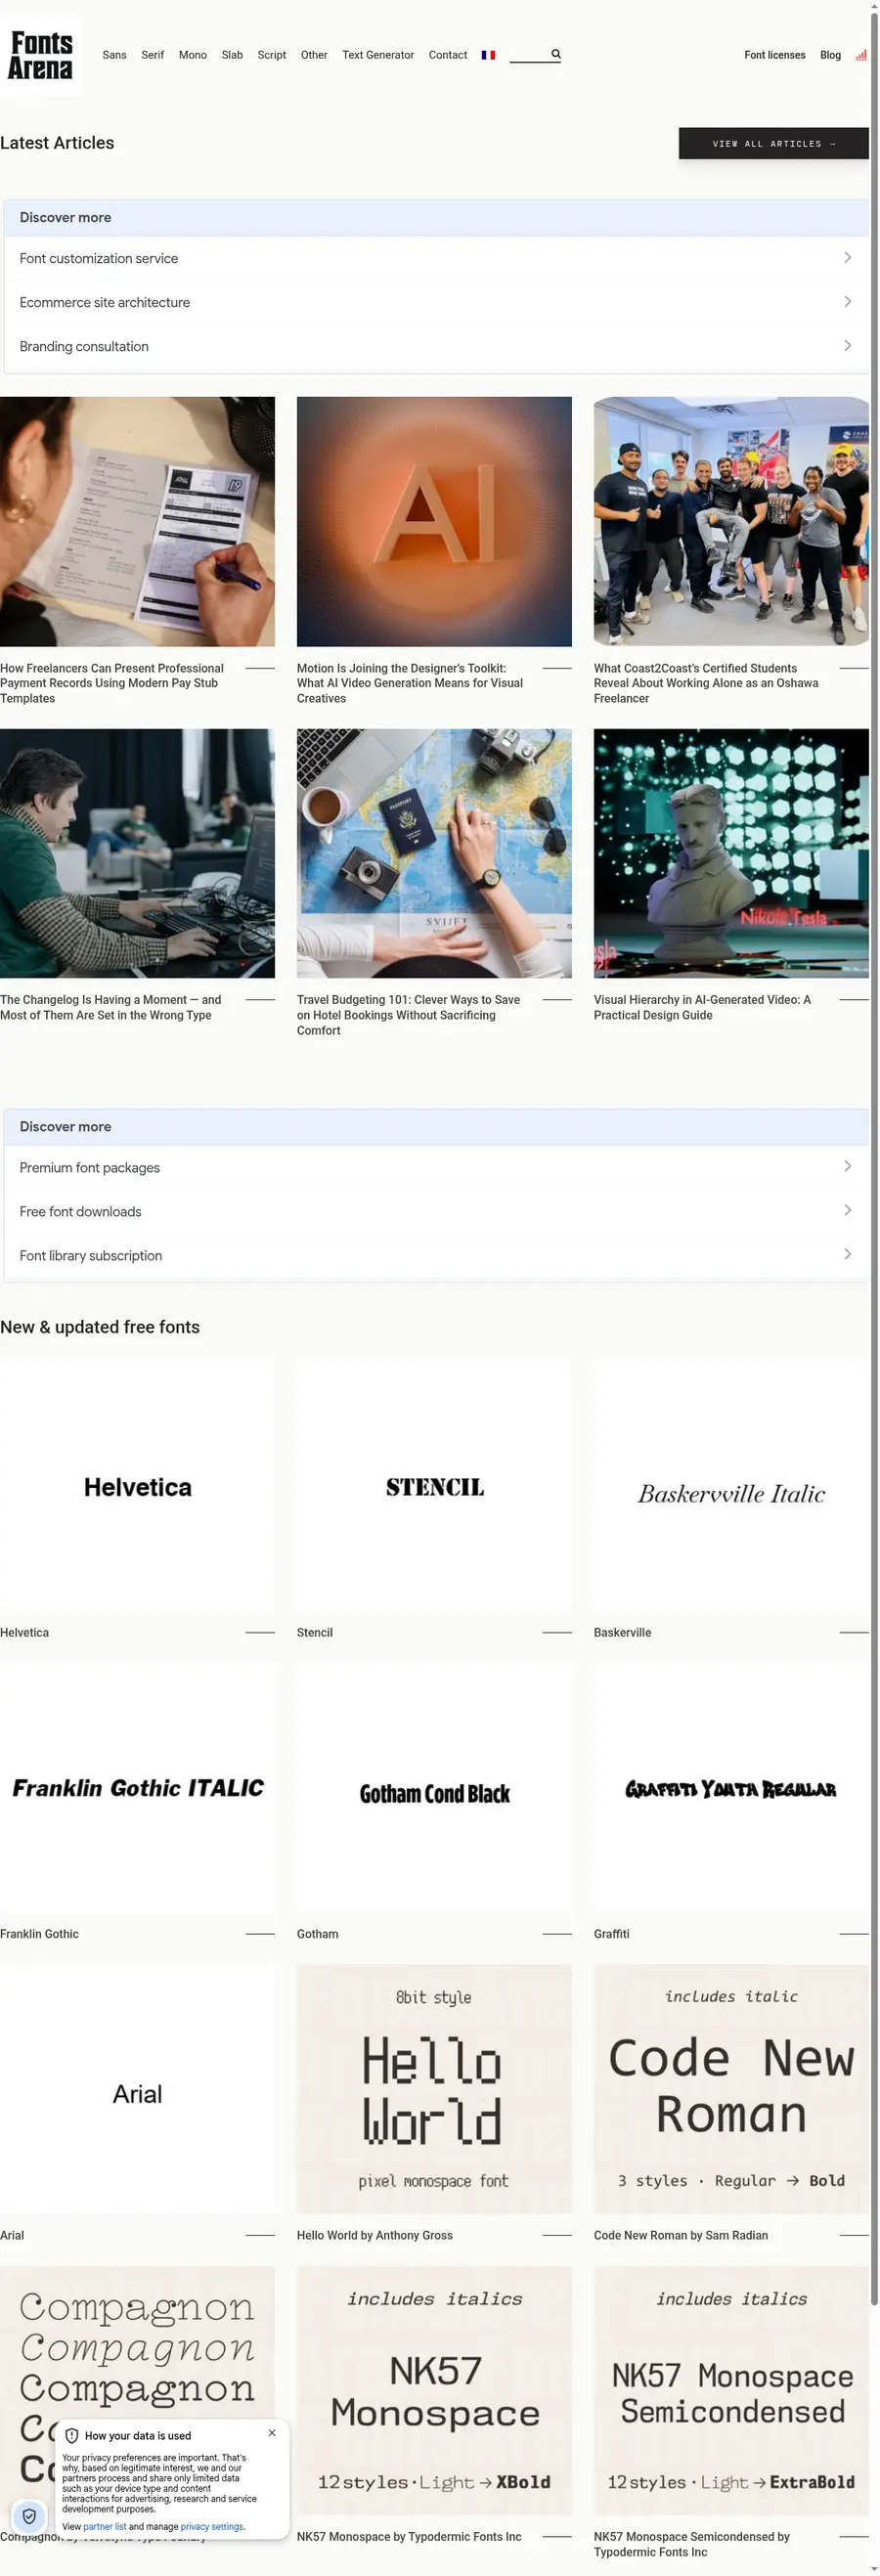Open privacy settings link in popup
This screenshot has width=880, height=2576.
point(212,2526)
